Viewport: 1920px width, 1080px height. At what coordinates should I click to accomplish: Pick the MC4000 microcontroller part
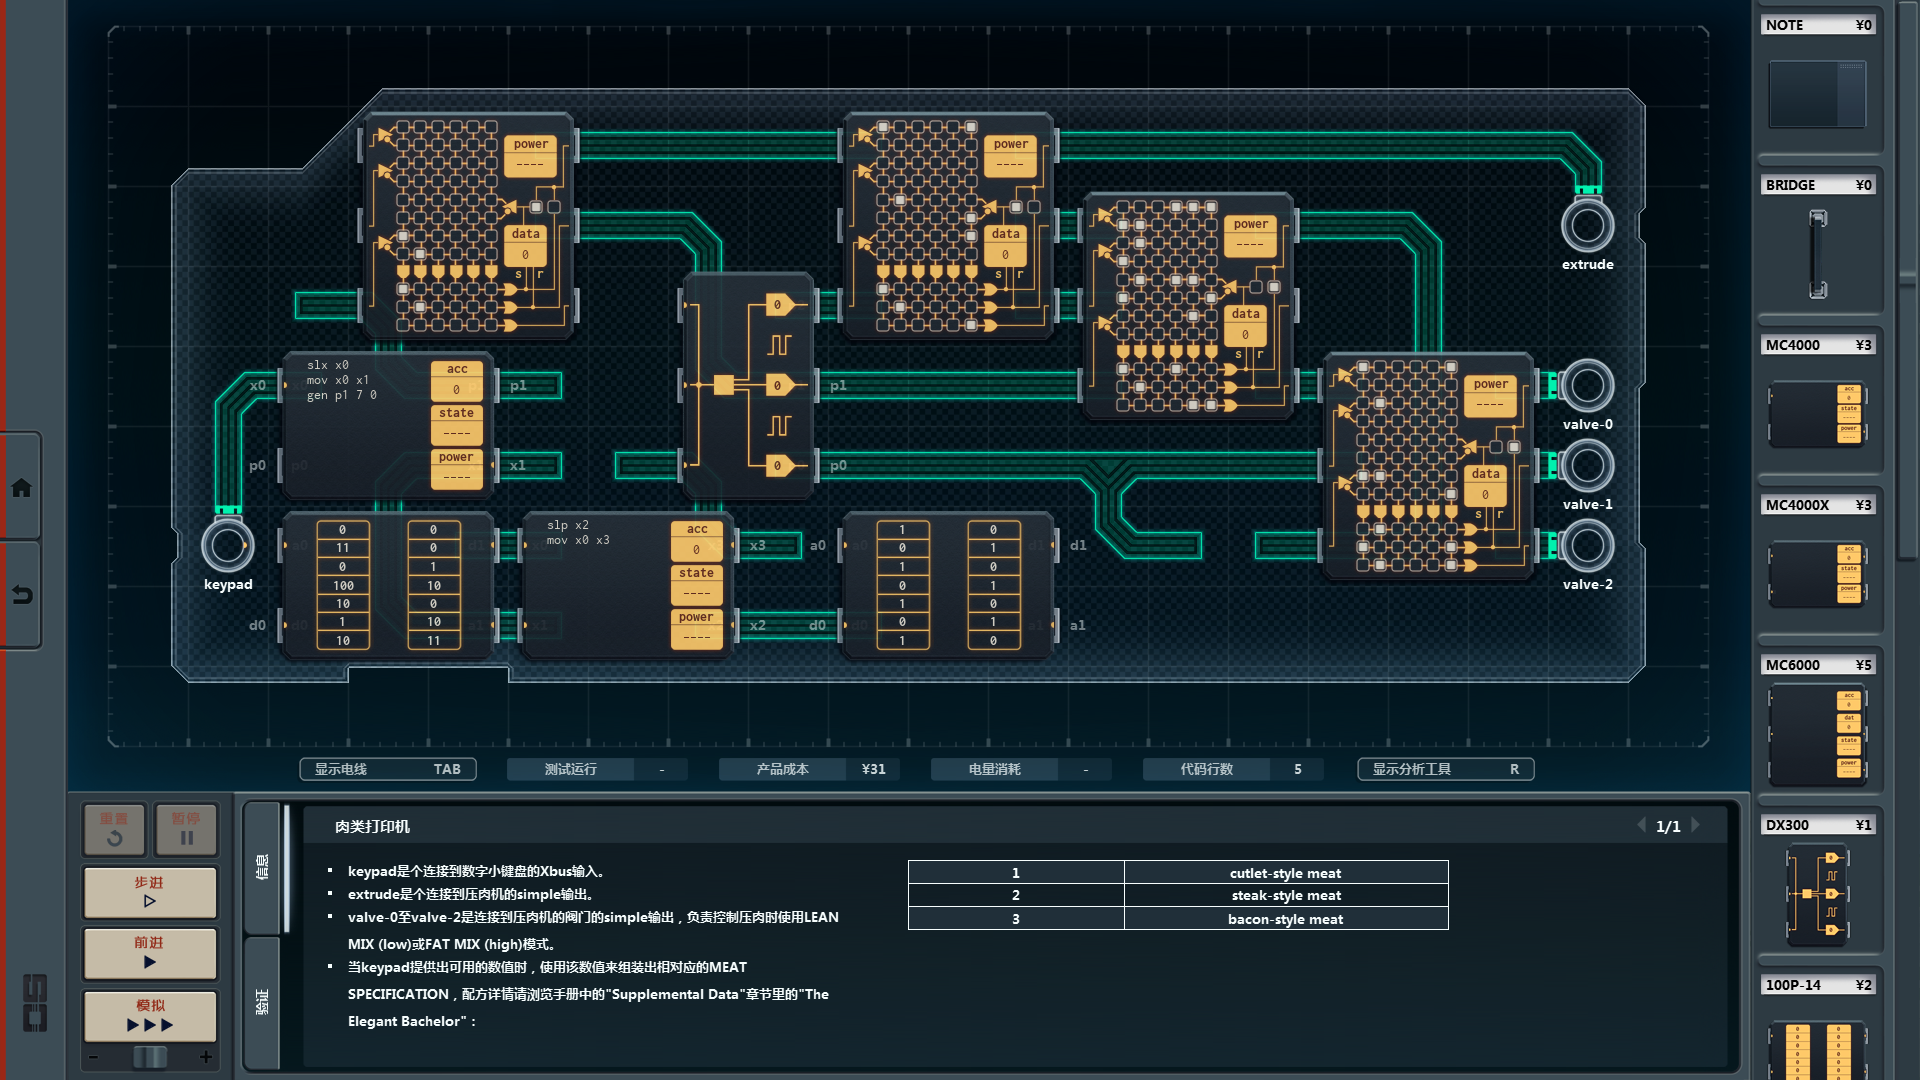(1817, 413)
